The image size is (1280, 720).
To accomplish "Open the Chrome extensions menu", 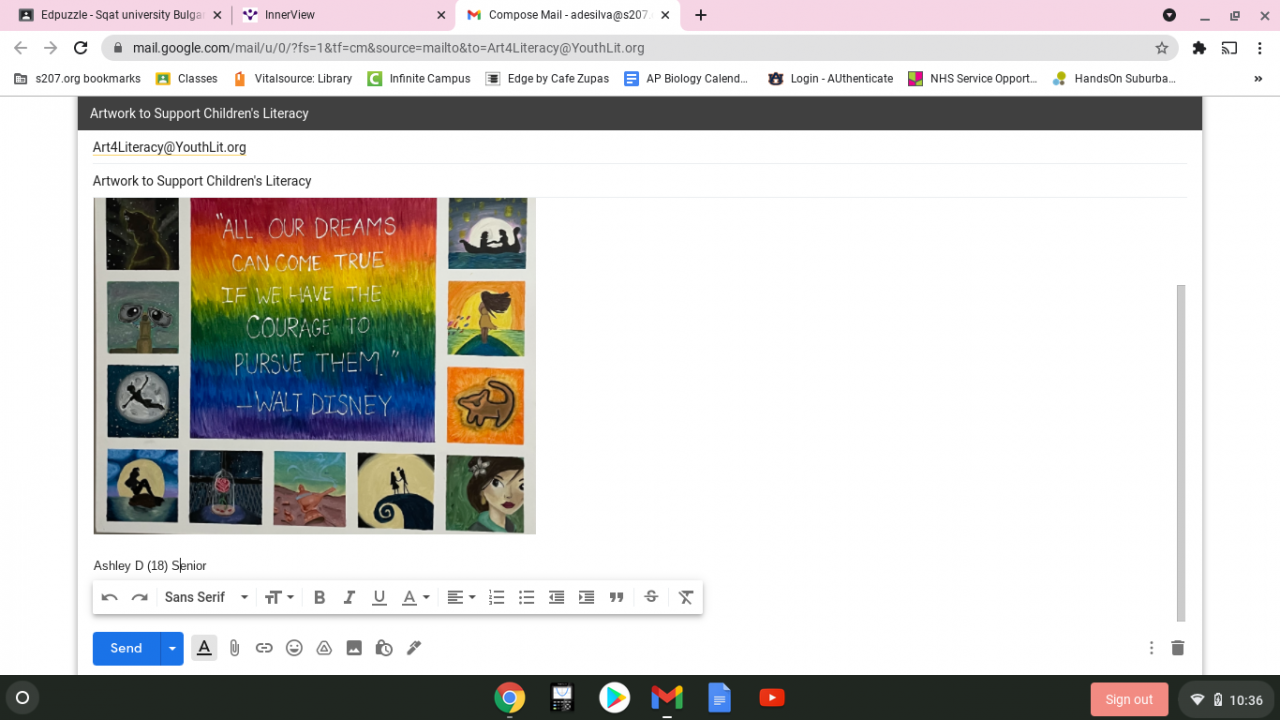I will point(1199,48).
